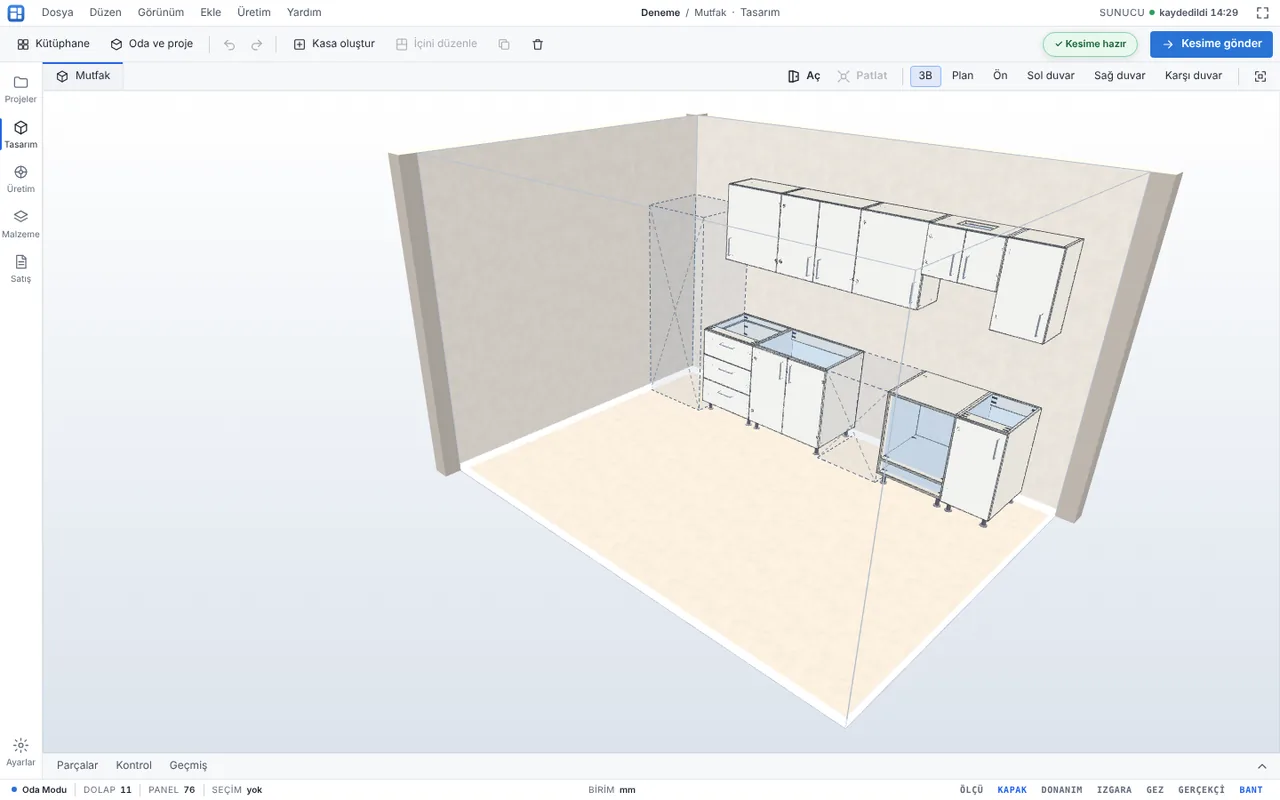1280x800 pixels.
Task: Open the Parçalar bottom tab
Action: [x=77, y=766]
